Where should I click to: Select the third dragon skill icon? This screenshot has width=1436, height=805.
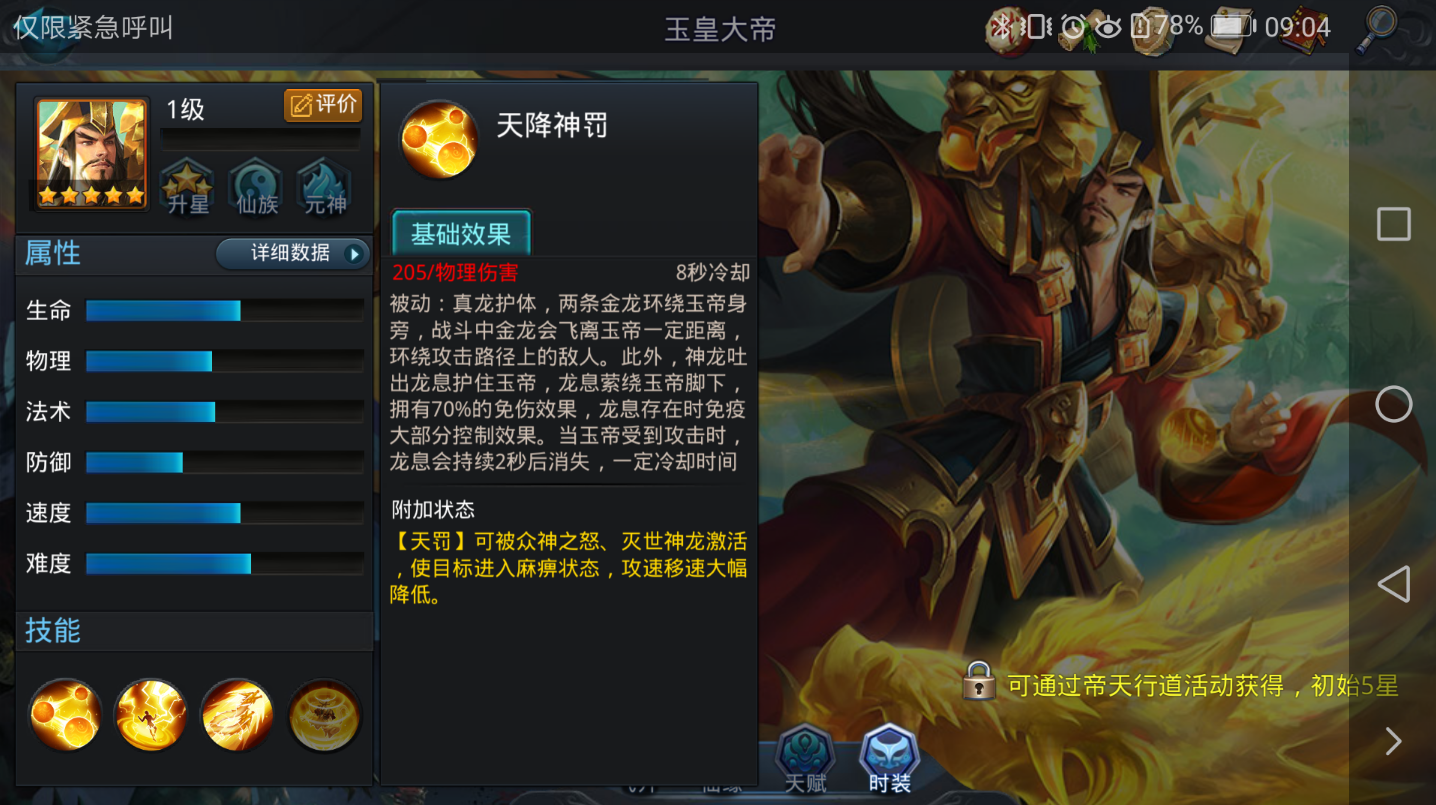237,715
